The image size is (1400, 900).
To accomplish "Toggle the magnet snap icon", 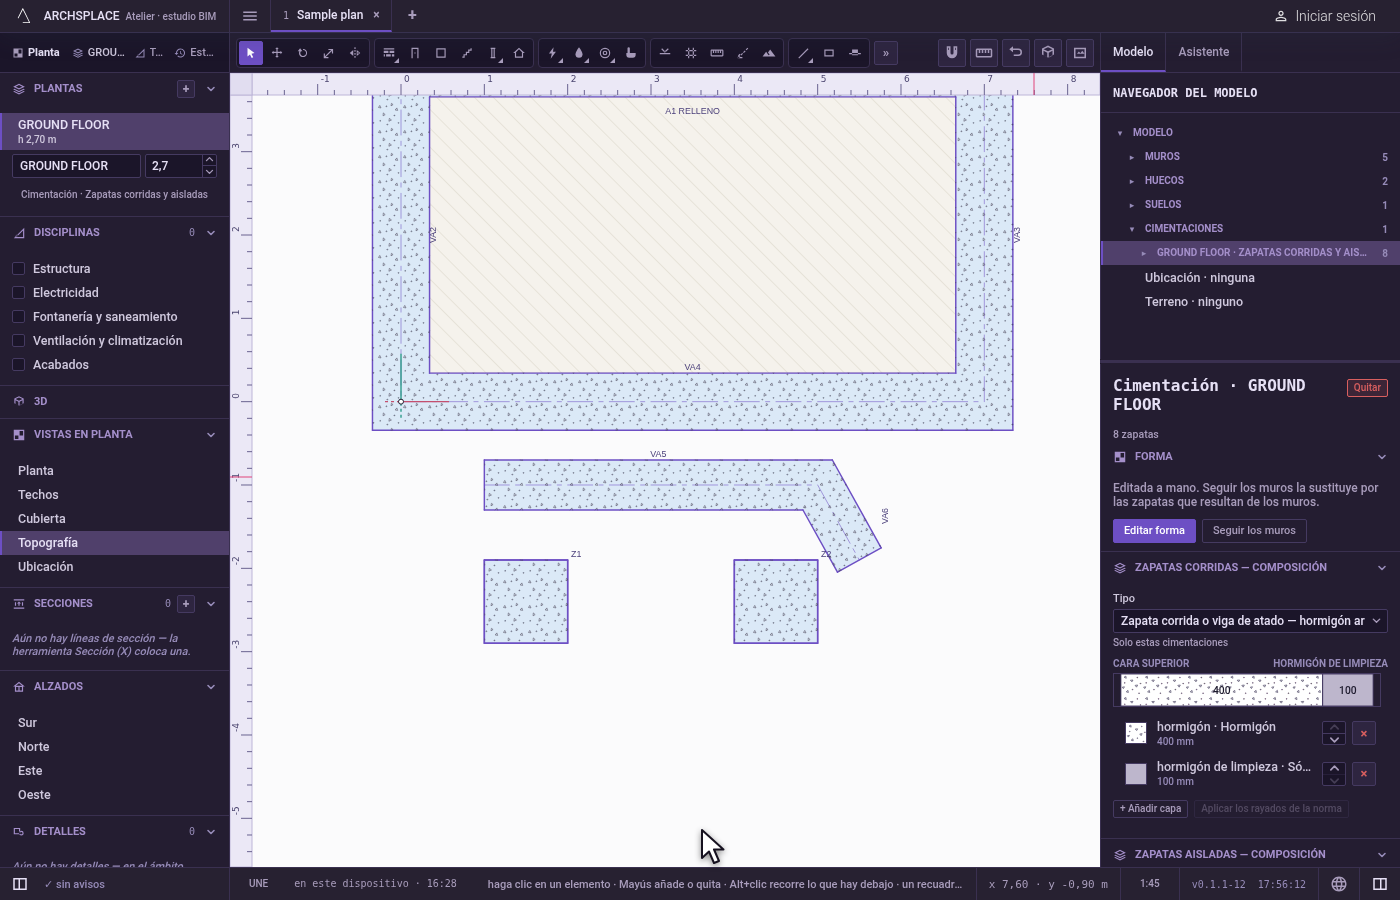I will click(952, 52).
